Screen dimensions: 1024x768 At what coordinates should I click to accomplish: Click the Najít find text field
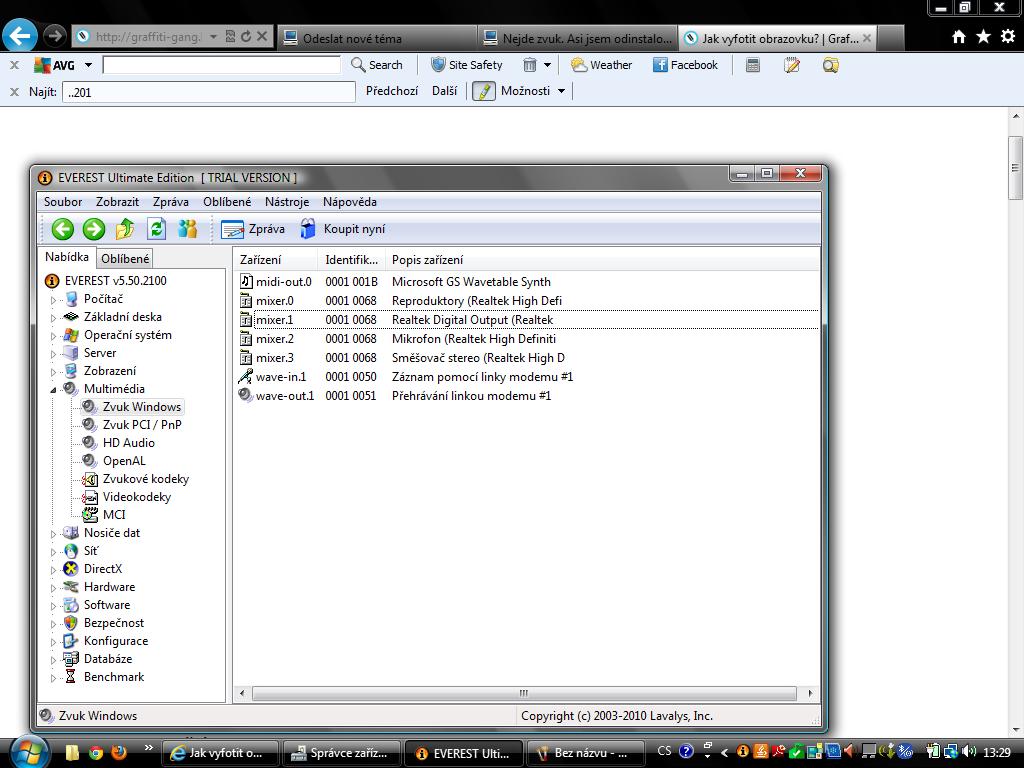(209, 92)
